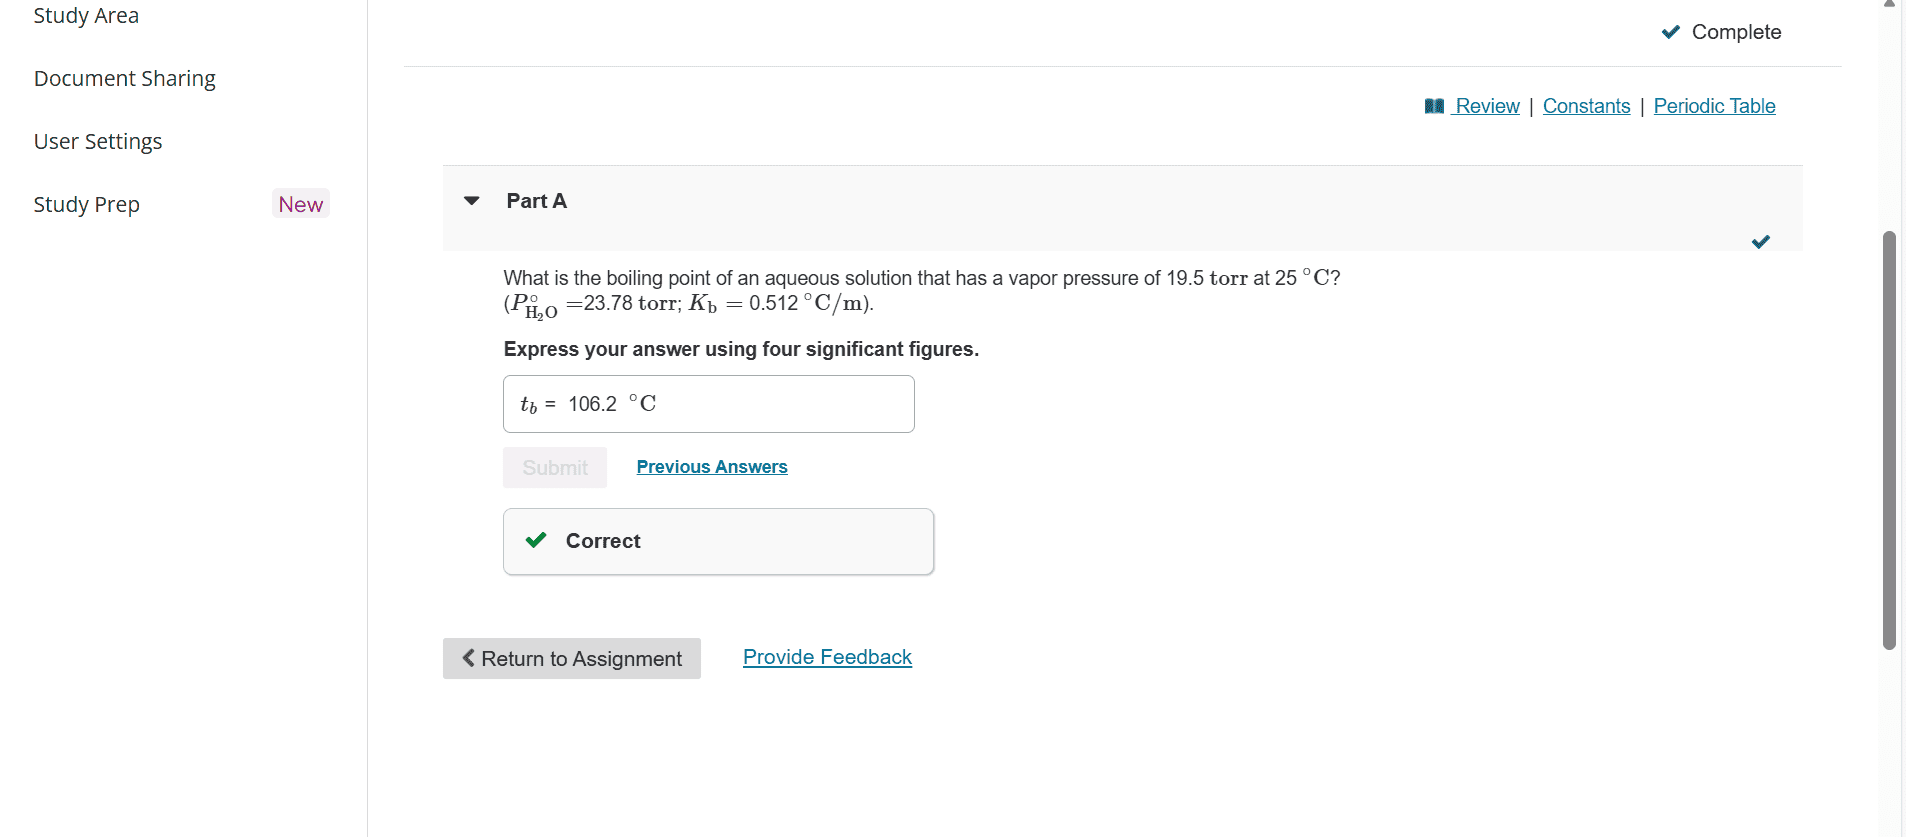Click the vertical scrollbar on the right
1906x837 pixels.
click(1888, 440)
